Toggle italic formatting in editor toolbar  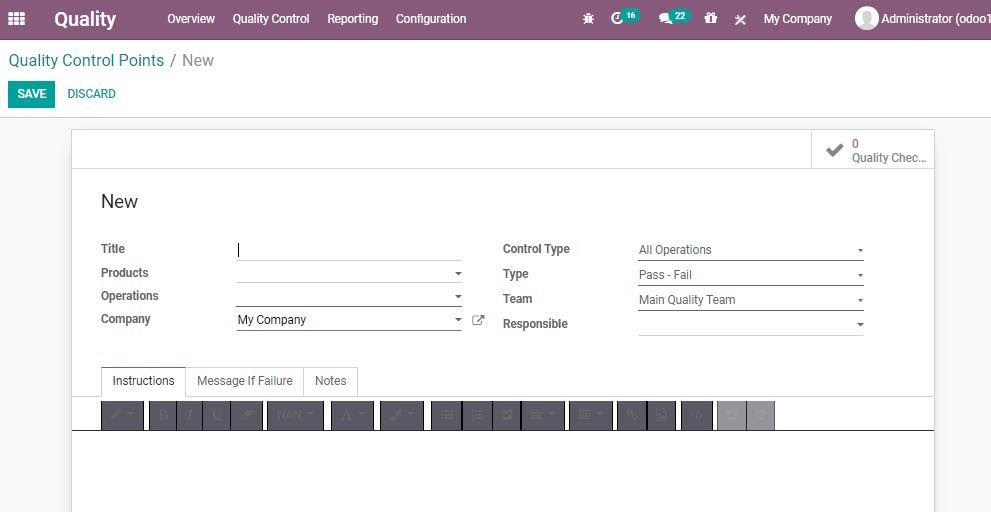coord(189,415)
